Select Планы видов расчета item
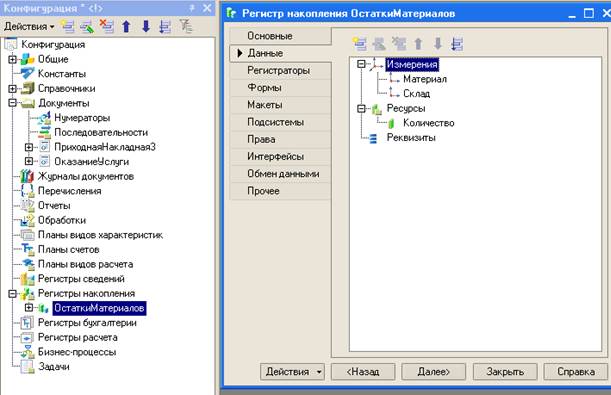The height and width of the screenshot is (395, 611). [x=85, y=264]
